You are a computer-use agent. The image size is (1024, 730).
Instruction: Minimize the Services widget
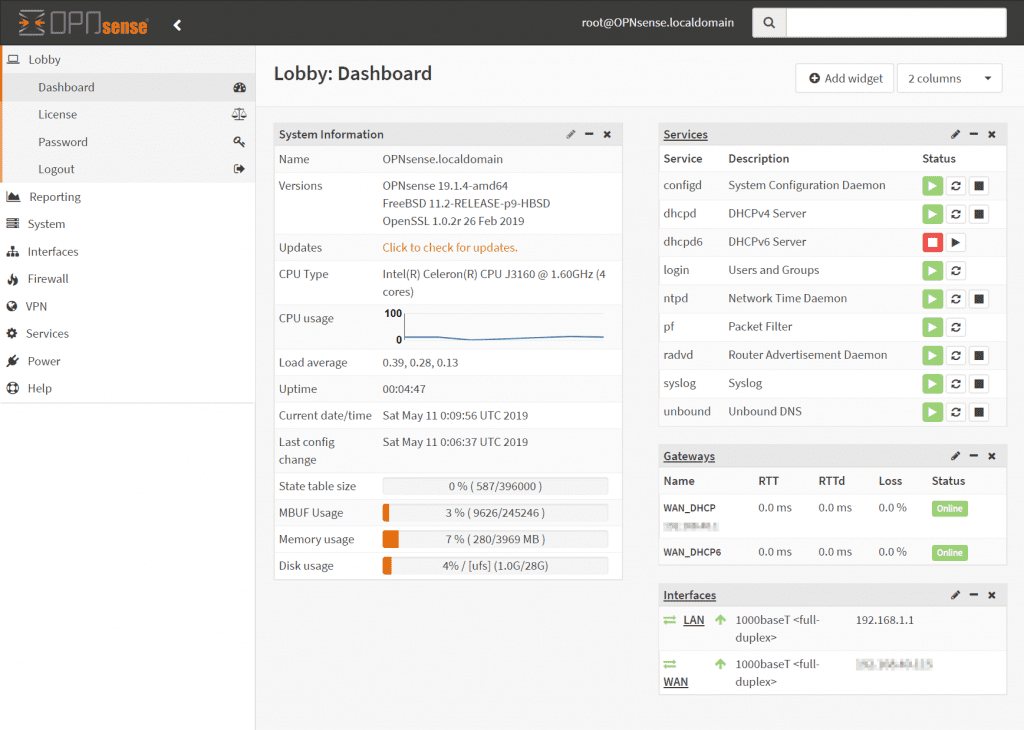coord(974,134)
